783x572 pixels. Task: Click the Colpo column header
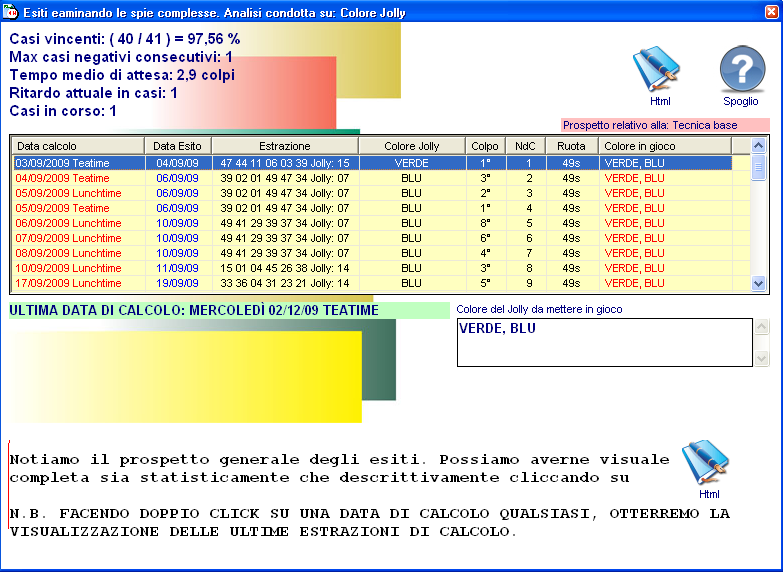pyautogui.click(x=485, y=146)
